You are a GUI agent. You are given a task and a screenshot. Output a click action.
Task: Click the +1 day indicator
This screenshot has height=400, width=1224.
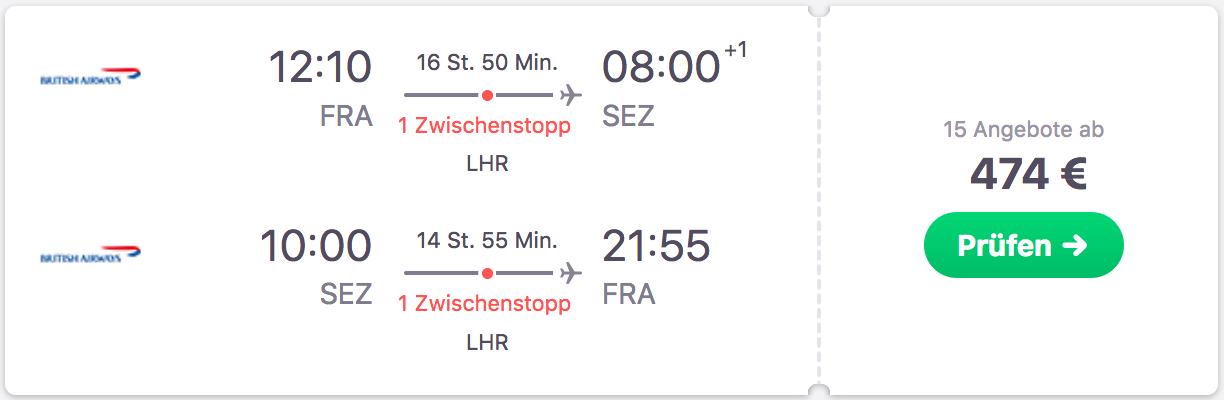735,52
